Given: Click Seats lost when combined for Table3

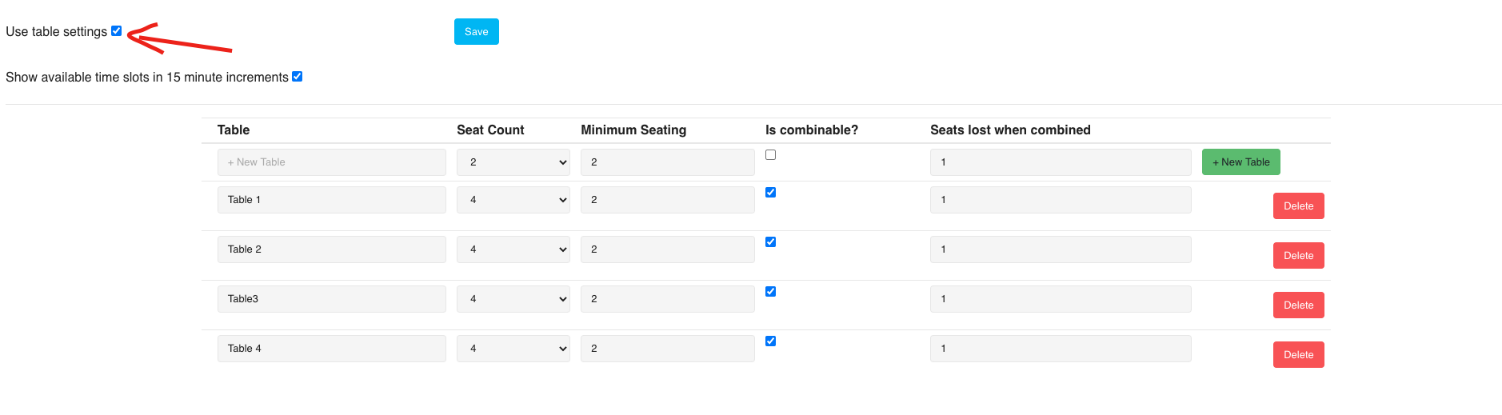Looking at the screenshot, I should pyautogui.click(x=1060, y=299).
